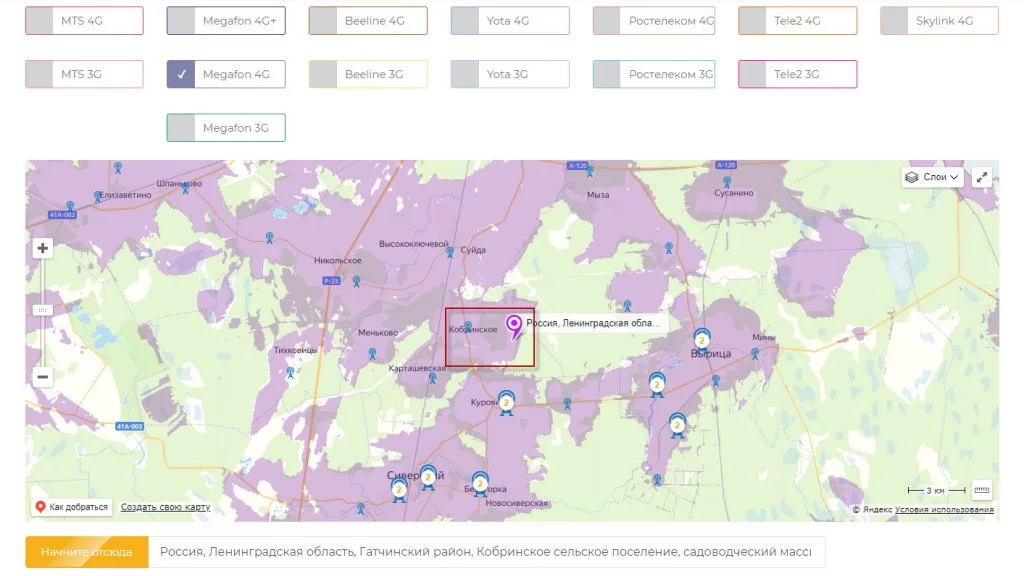Click the Как добраться directions button

click(72, 507)
